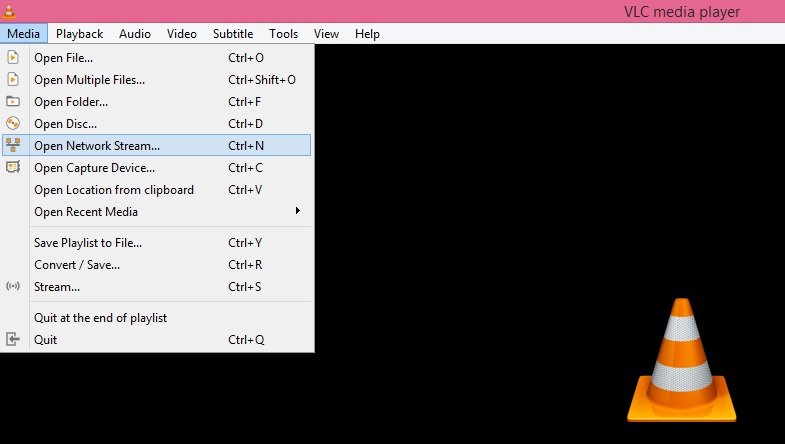Click the VLC media player window title
Screen dimensions: 785x444
point(682,12)
